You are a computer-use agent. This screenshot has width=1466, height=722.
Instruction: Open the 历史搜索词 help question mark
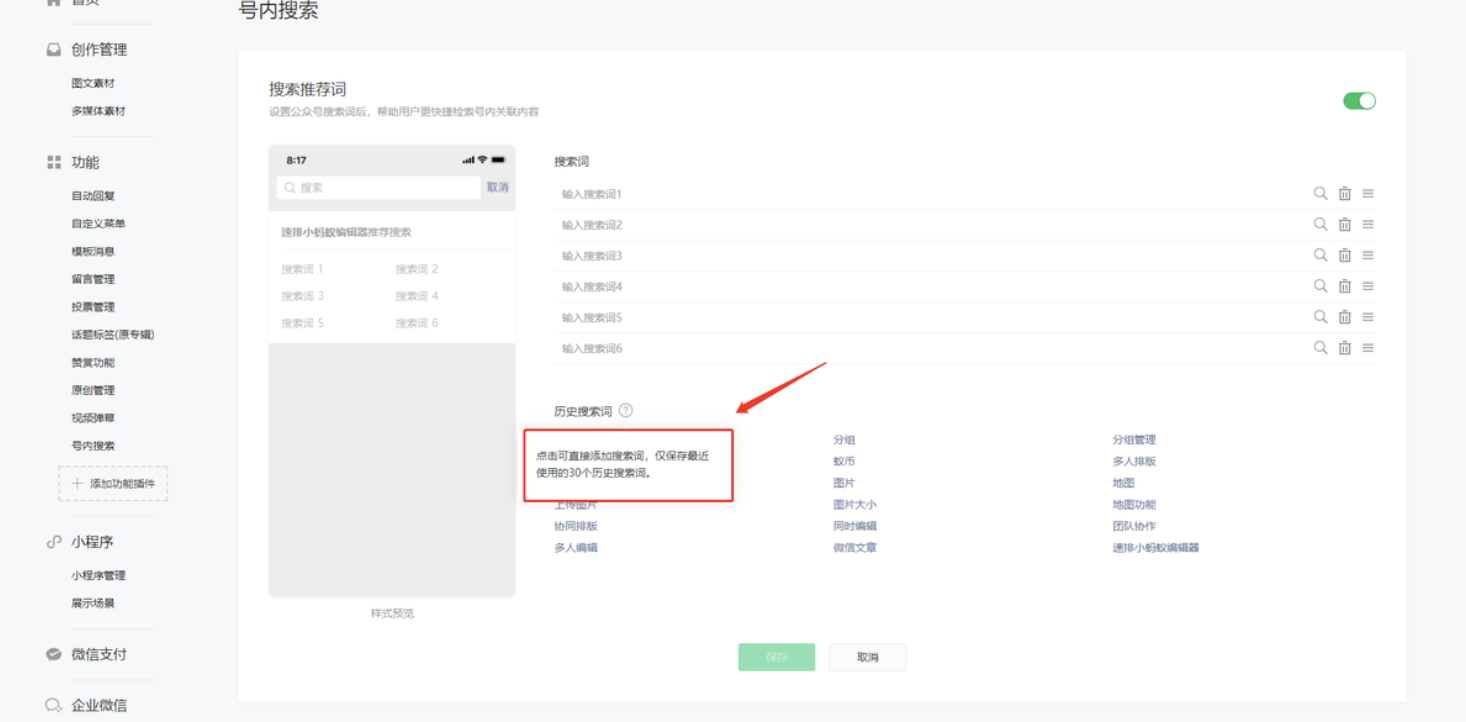pyautogui.click(x=626, y=408)
